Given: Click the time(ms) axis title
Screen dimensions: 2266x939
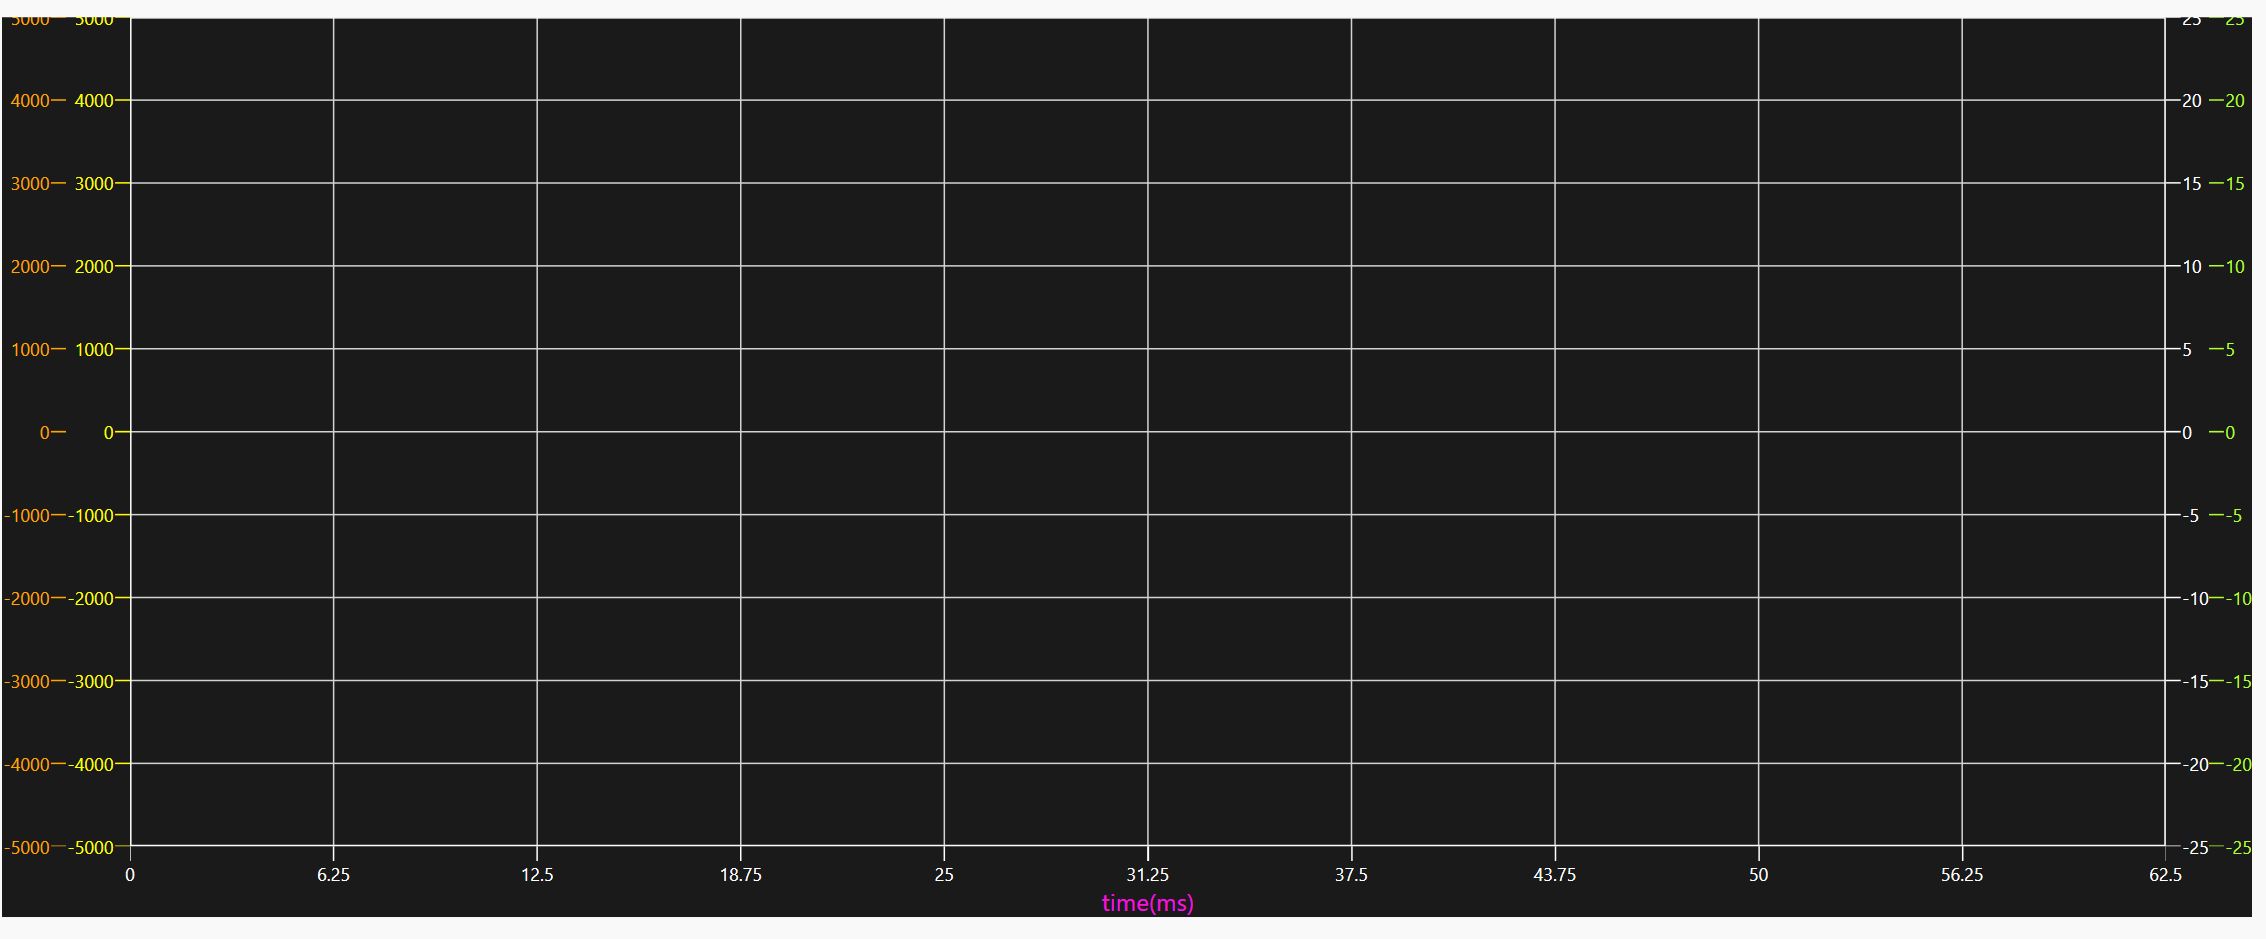Looking at the screenshot, I should click(x=1147, y=903).
